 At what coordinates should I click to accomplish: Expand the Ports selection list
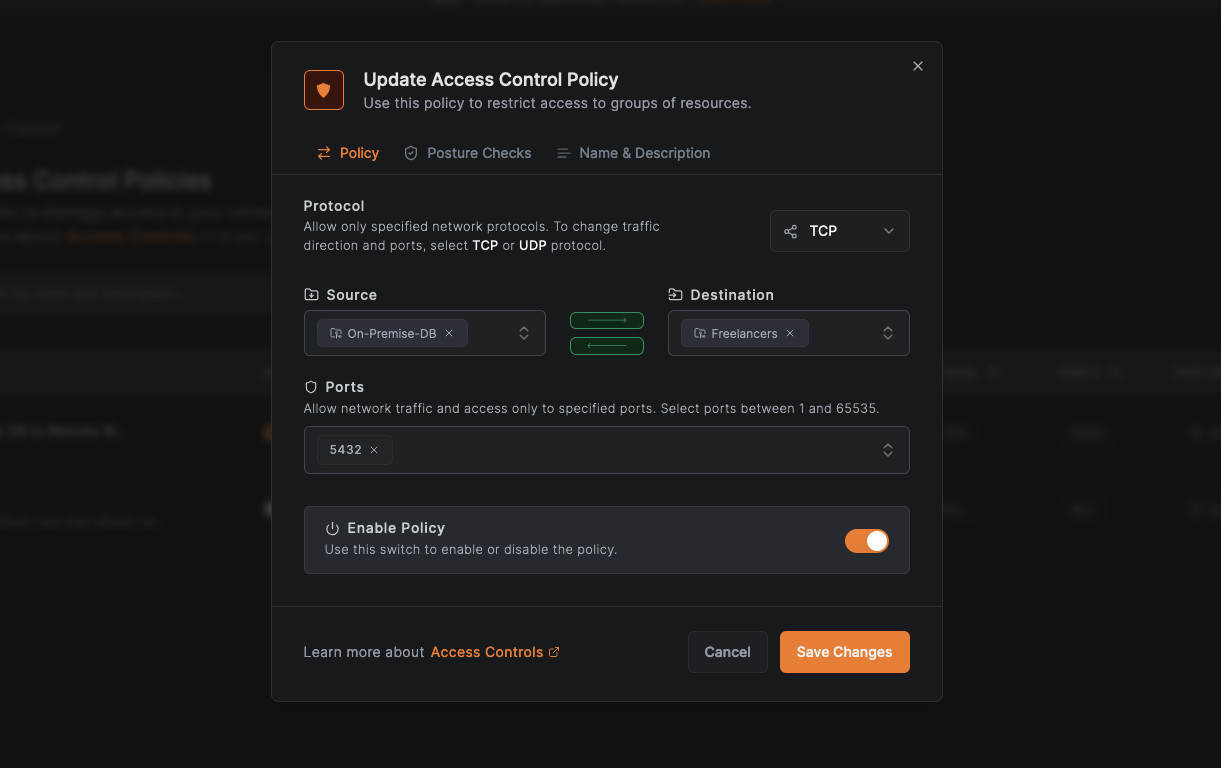(887, 450)
